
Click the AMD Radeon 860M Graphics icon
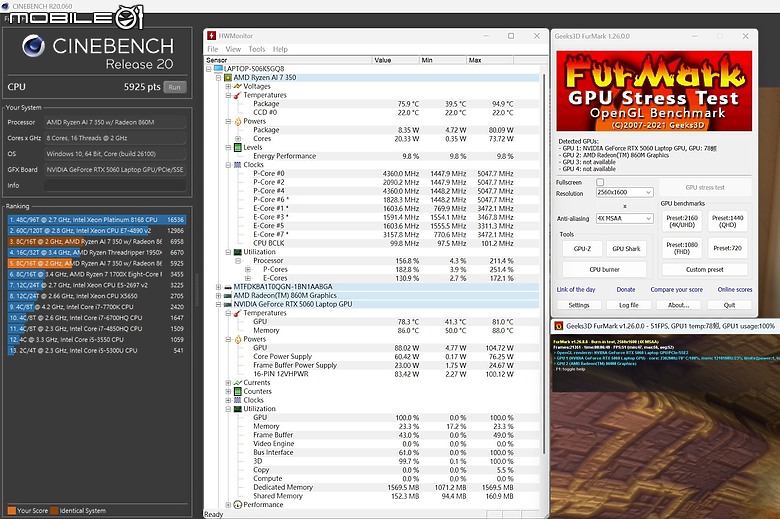pyautogui.click(x=228, y=296)
